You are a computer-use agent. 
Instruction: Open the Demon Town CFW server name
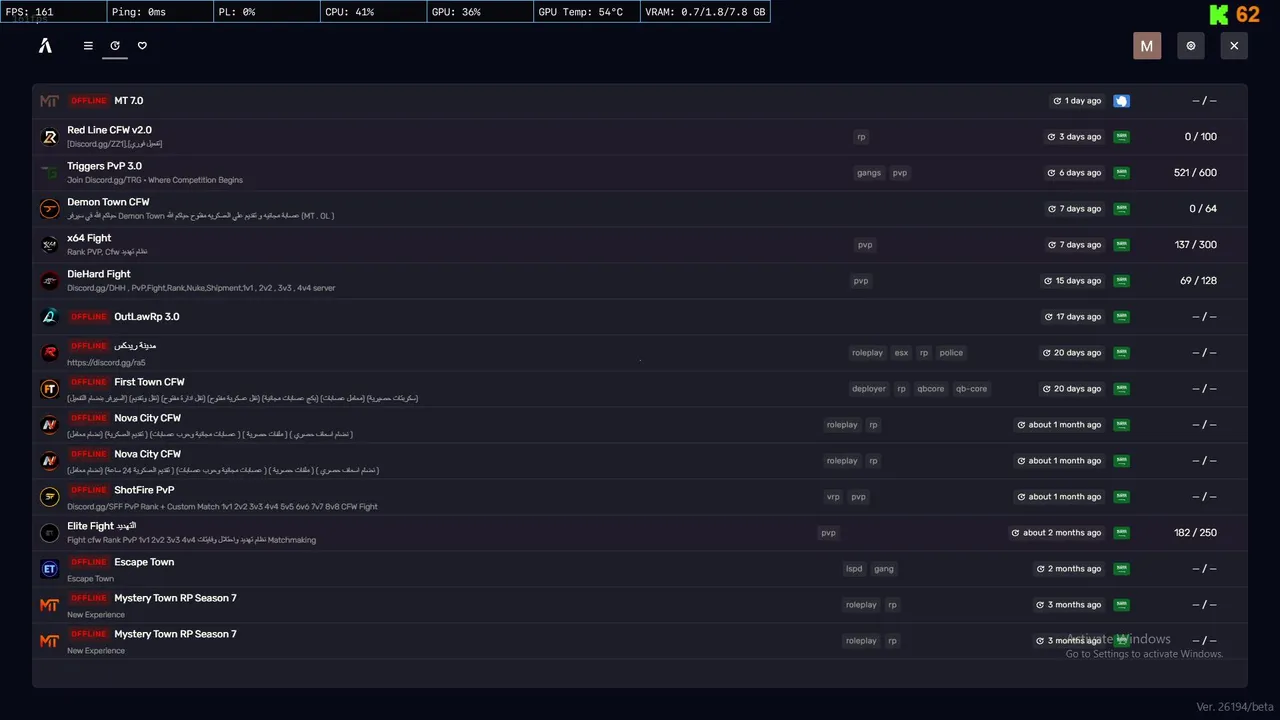[x=108, y=202]
